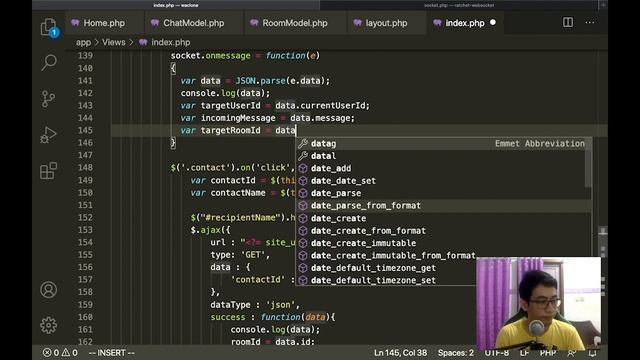Click Ln 145, Col 38 status item
This screenshot has height=360, width=640.
400,353
